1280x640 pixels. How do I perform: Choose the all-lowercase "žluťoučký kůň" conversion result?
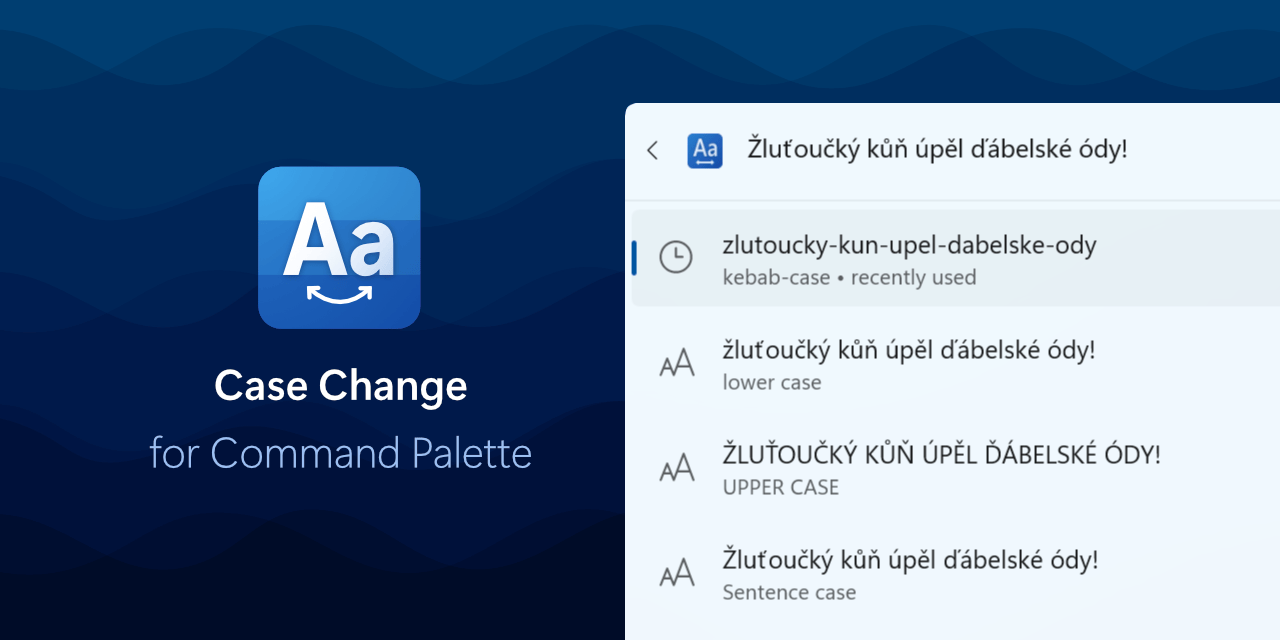909,350
